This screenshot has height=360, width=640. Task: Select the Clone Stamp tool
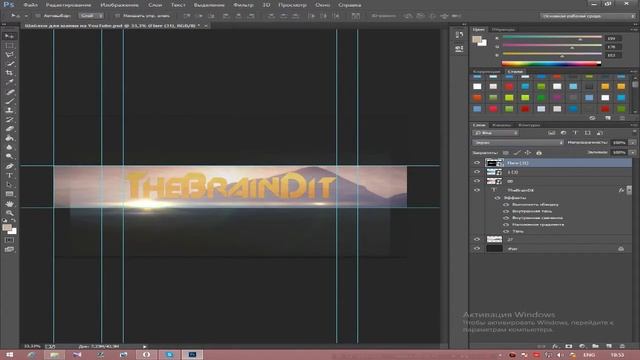click(9, 110)
